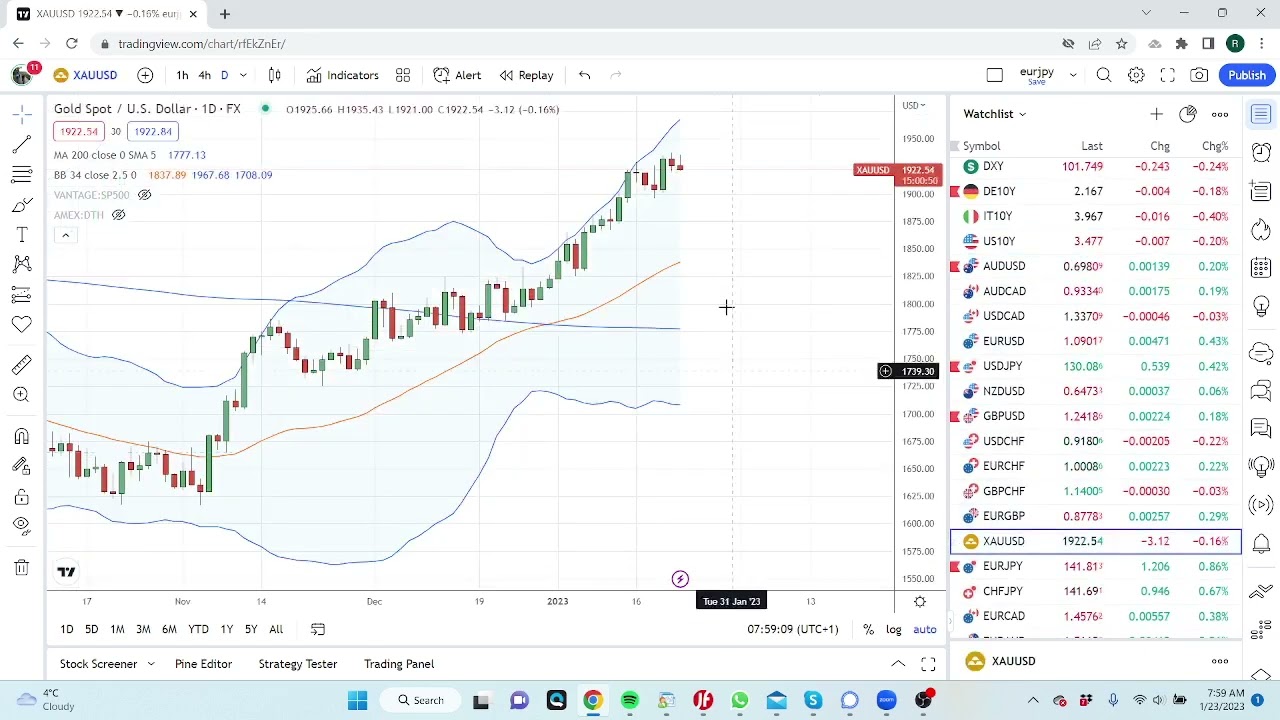Open the heart icons tool
Screen dimensions: 1280x720
click(21, 324)
